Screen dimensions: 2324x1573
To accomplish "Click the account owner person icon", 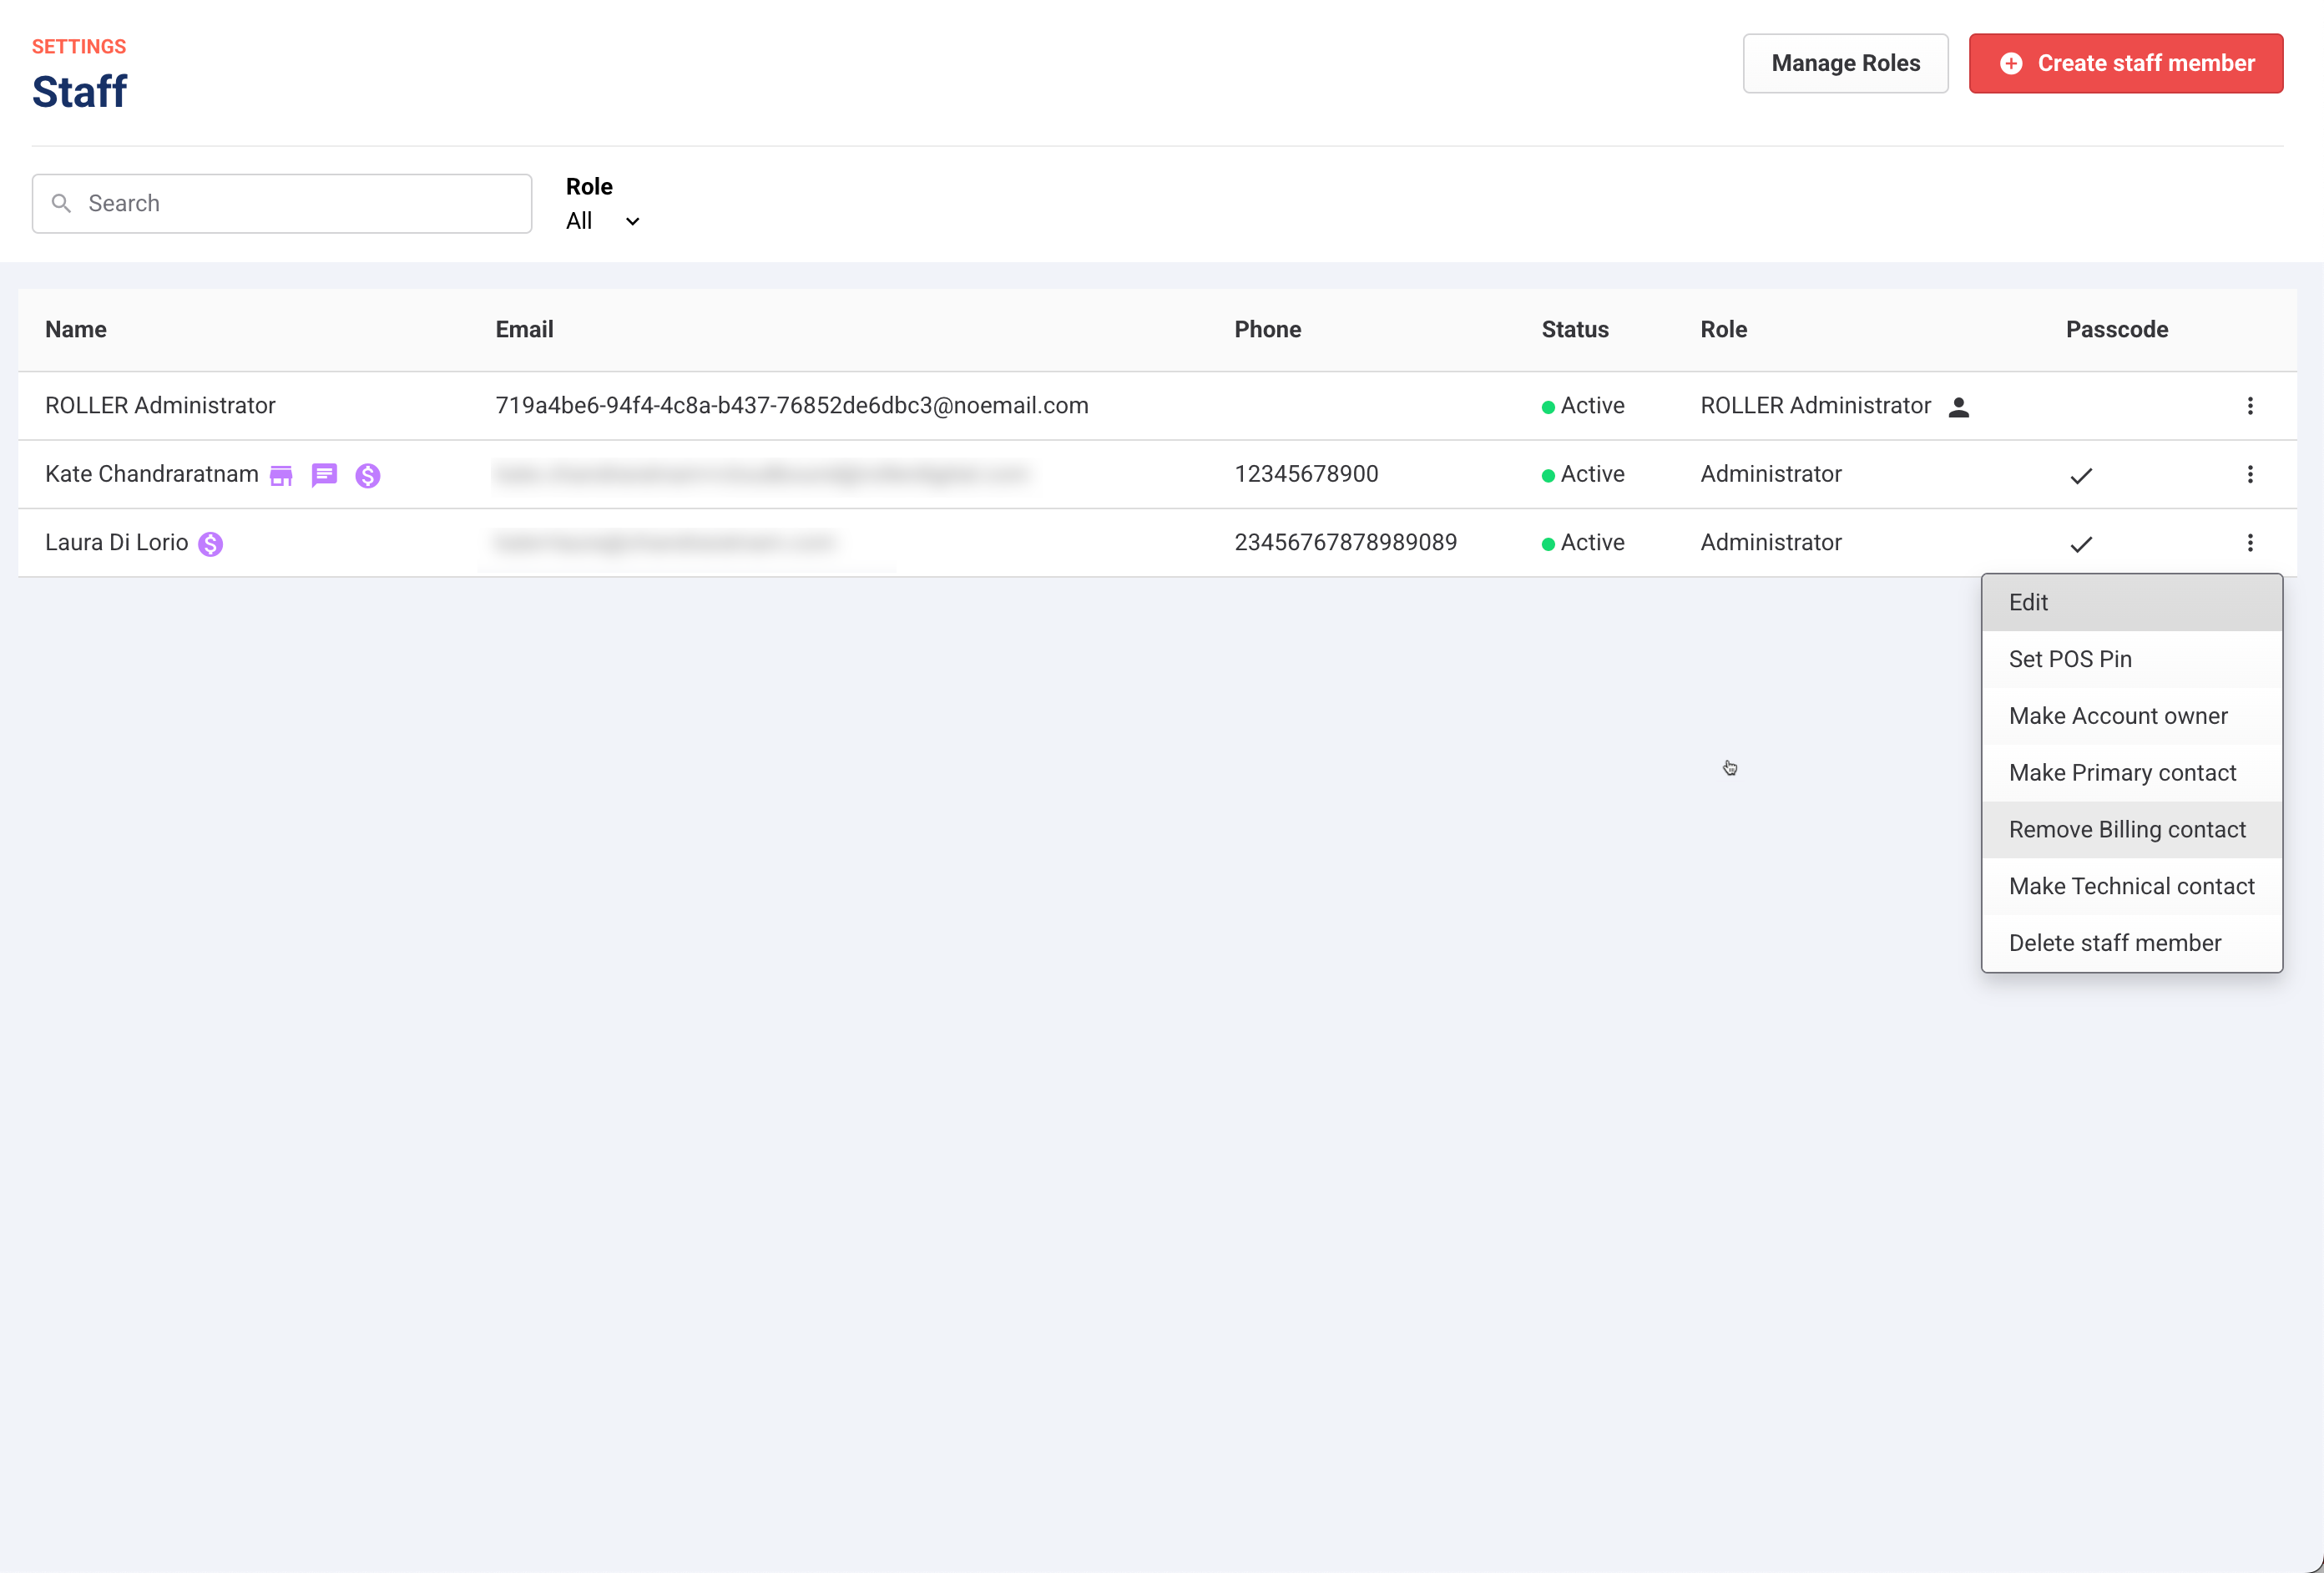I will point(1959,407).
